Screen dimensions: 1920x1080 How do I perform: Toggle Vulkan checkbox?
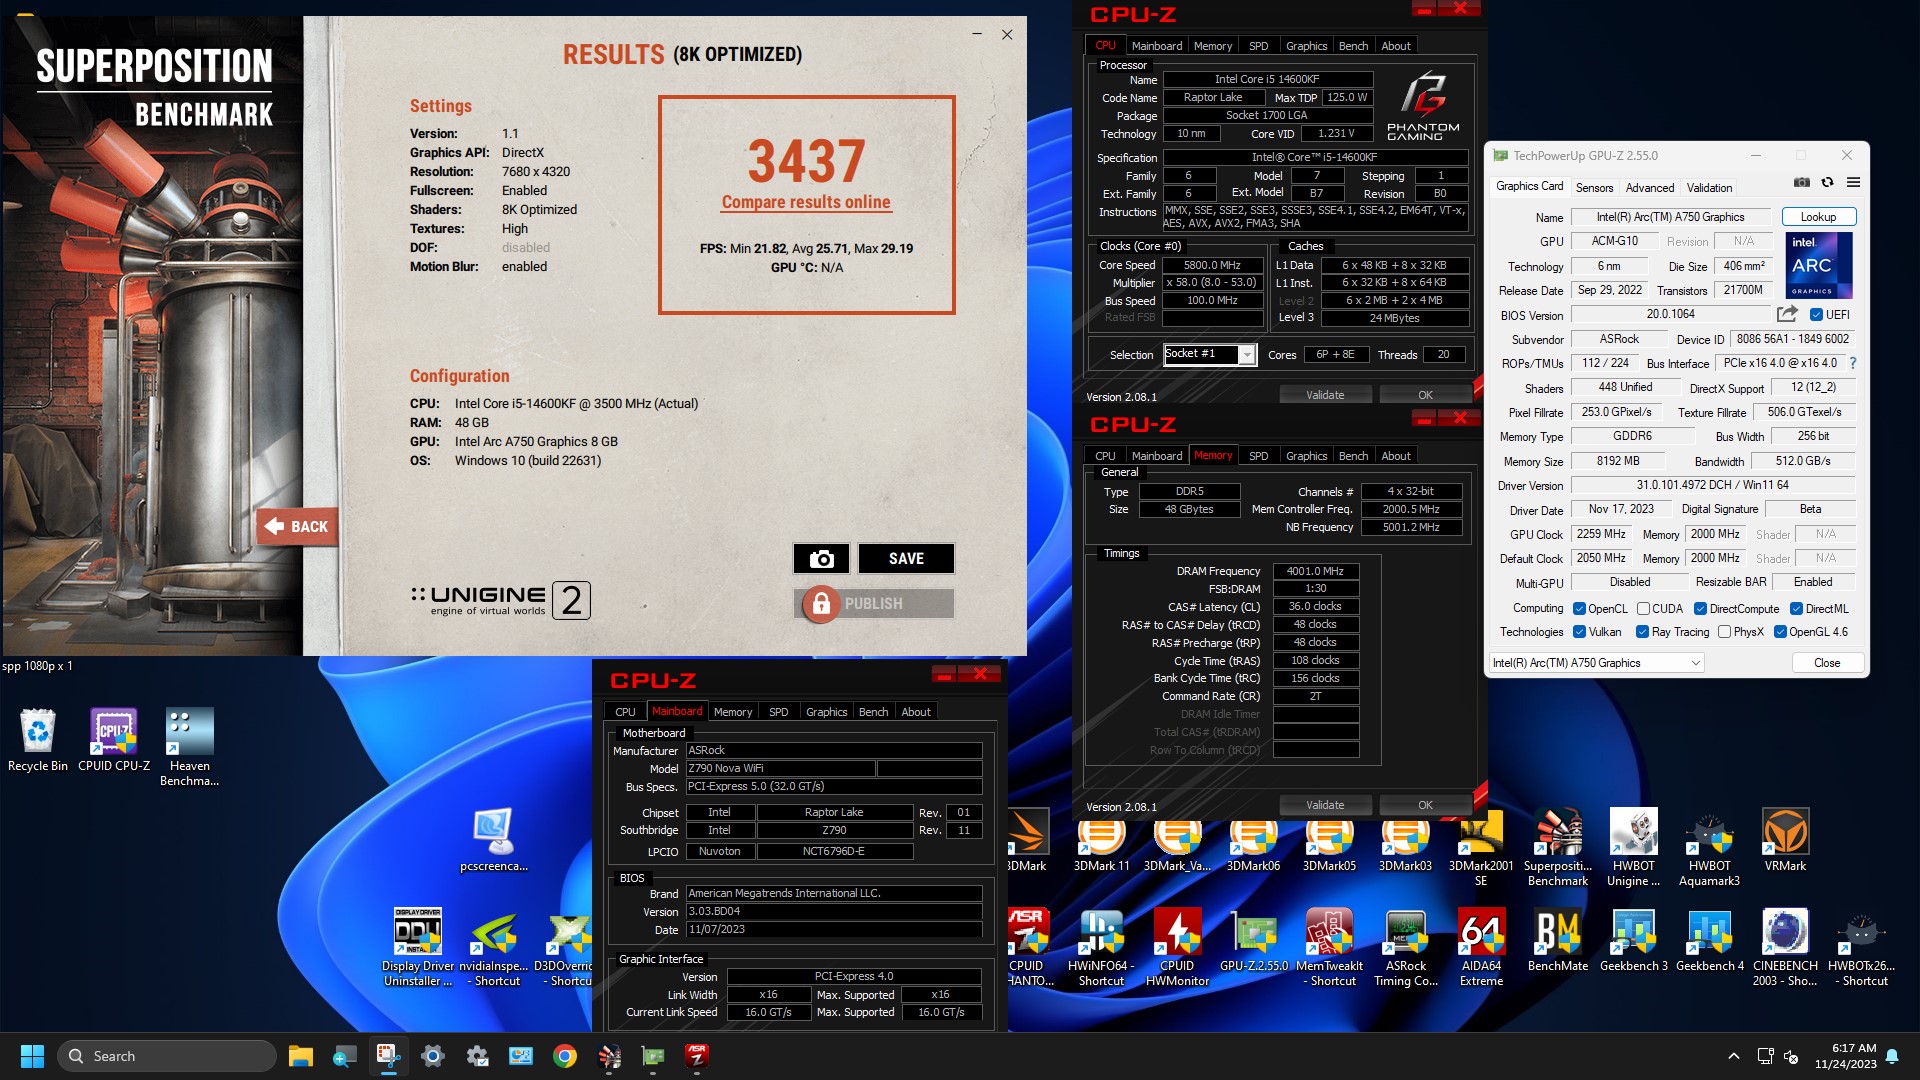pos(1579,631)
